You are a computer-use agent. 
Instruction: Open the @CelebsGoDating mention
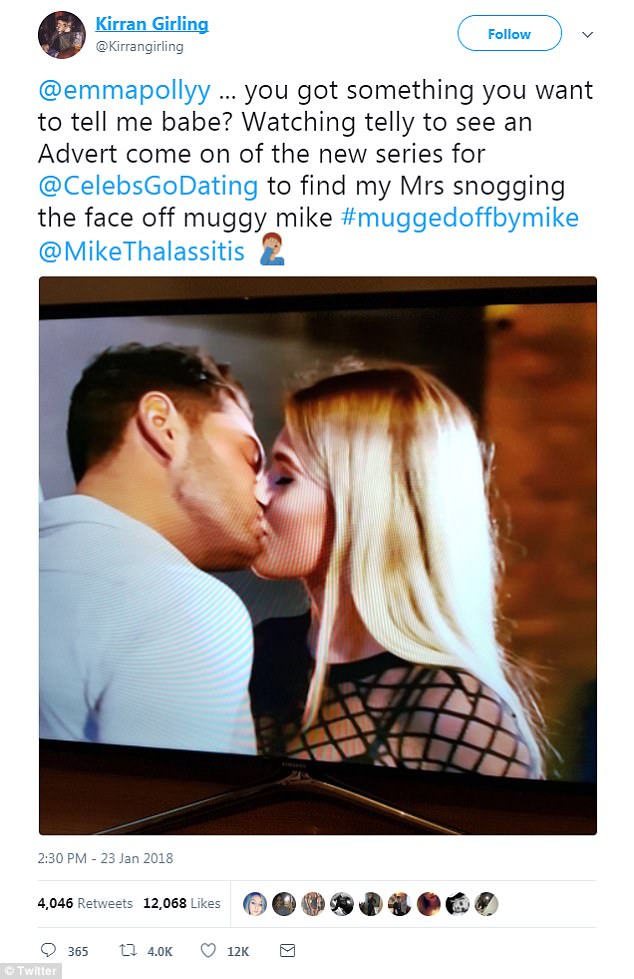coord(148,186)
